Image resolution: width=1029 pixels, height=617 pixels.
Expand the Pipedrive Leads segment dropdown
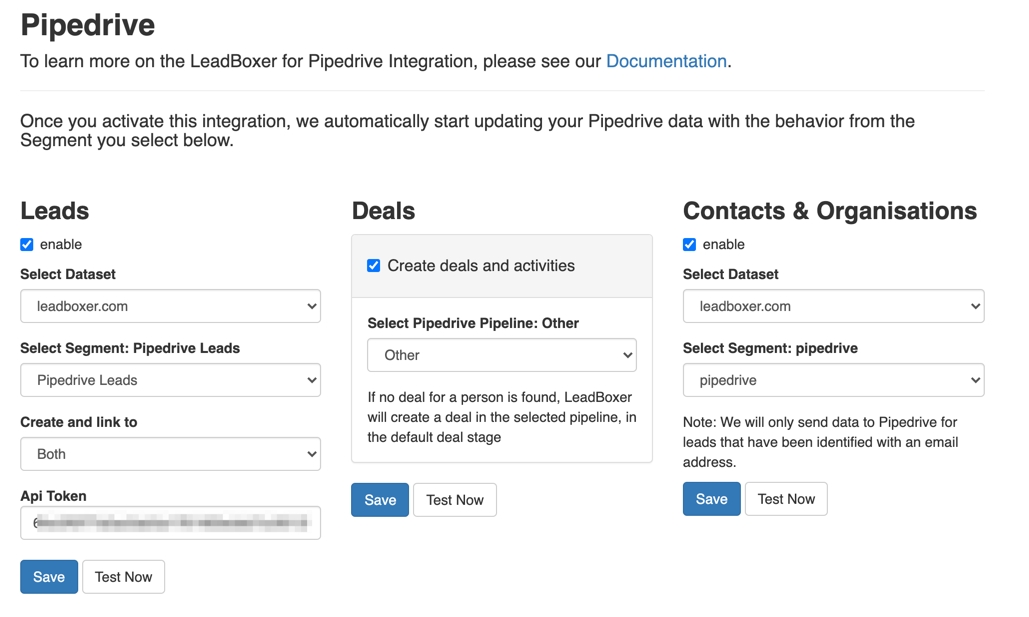170,380
